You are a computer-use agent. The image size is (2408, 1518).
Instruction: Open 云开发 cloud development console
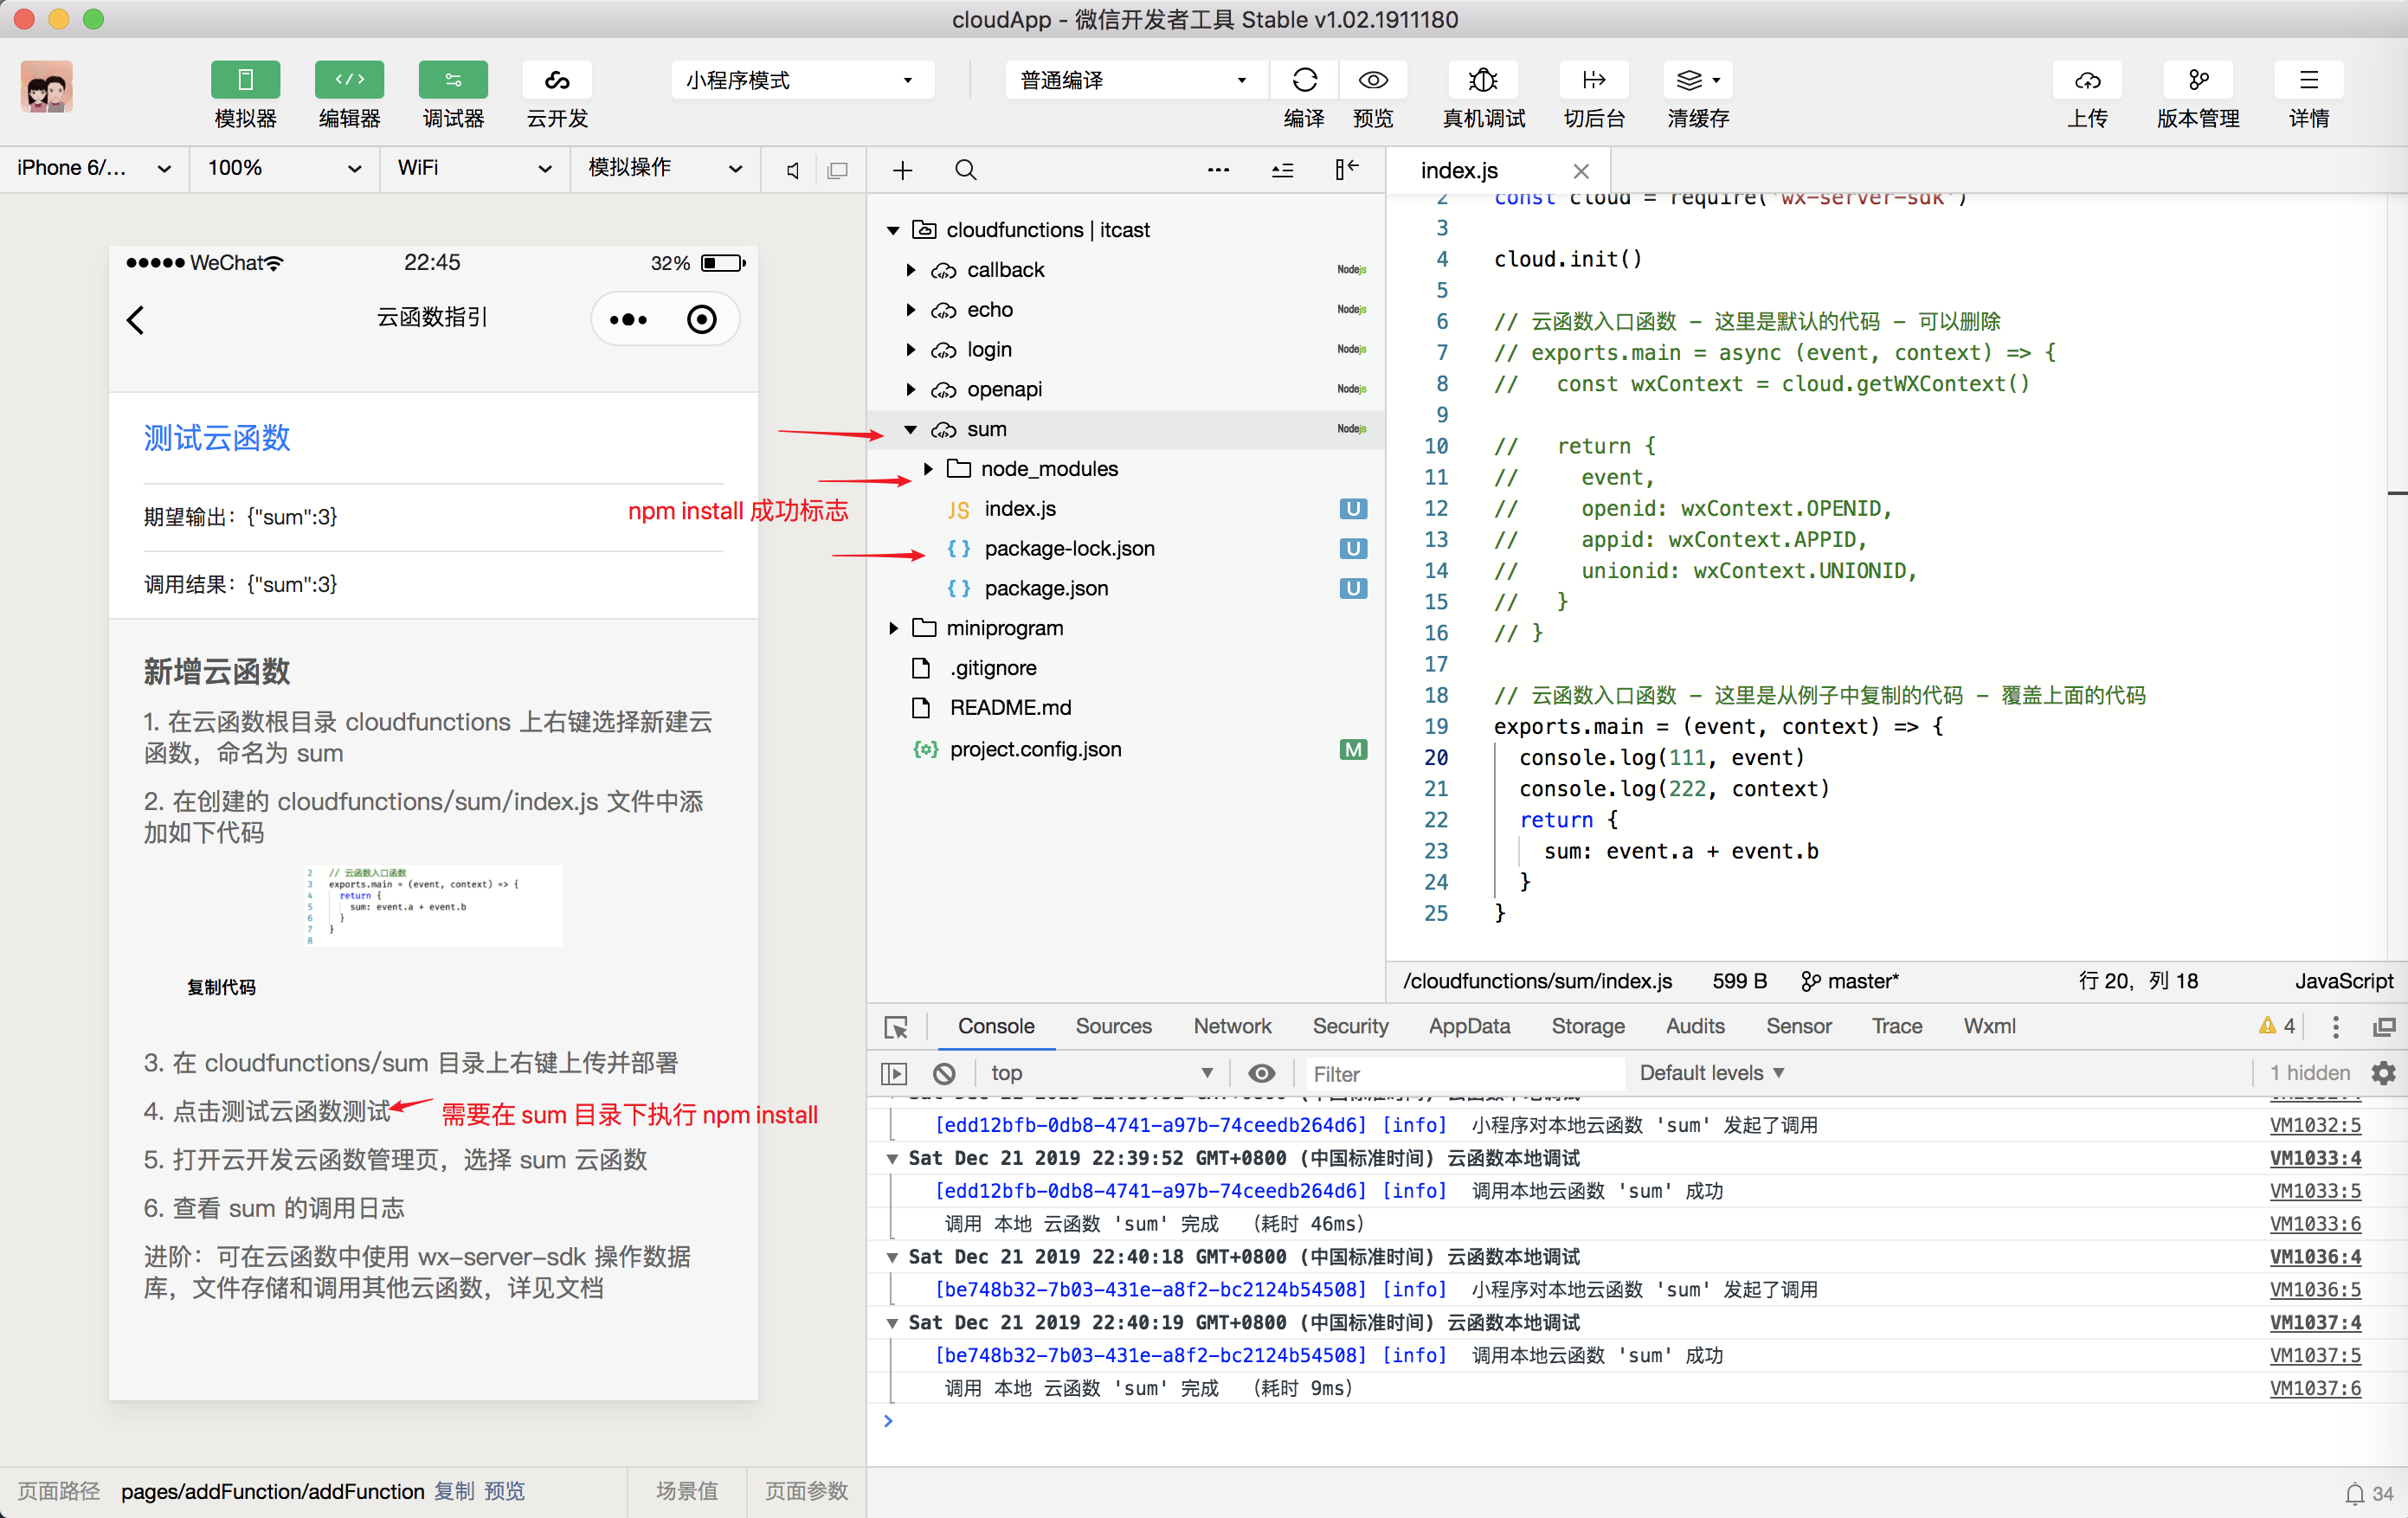pos(557,80)
